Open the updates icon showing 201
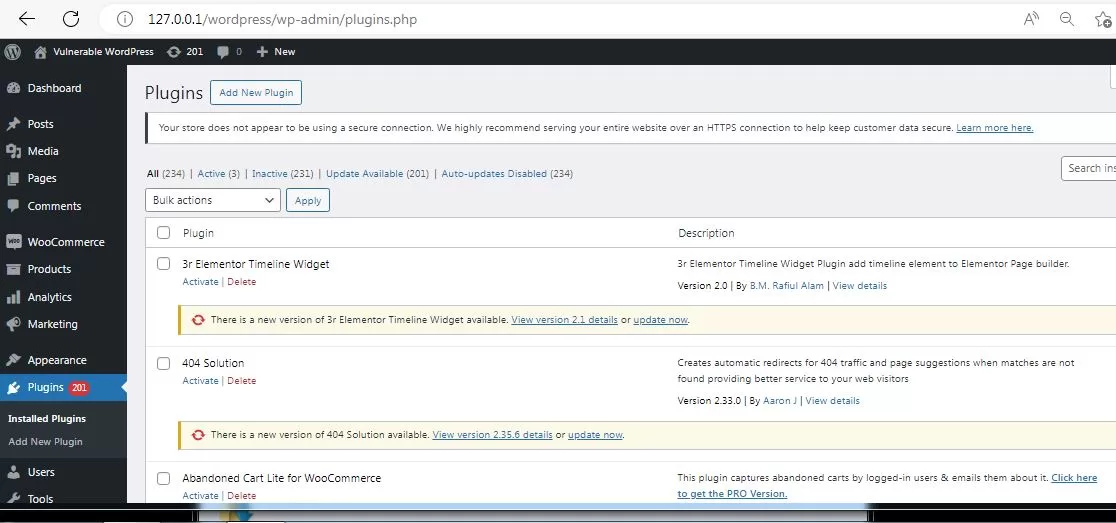 (185, 51)
